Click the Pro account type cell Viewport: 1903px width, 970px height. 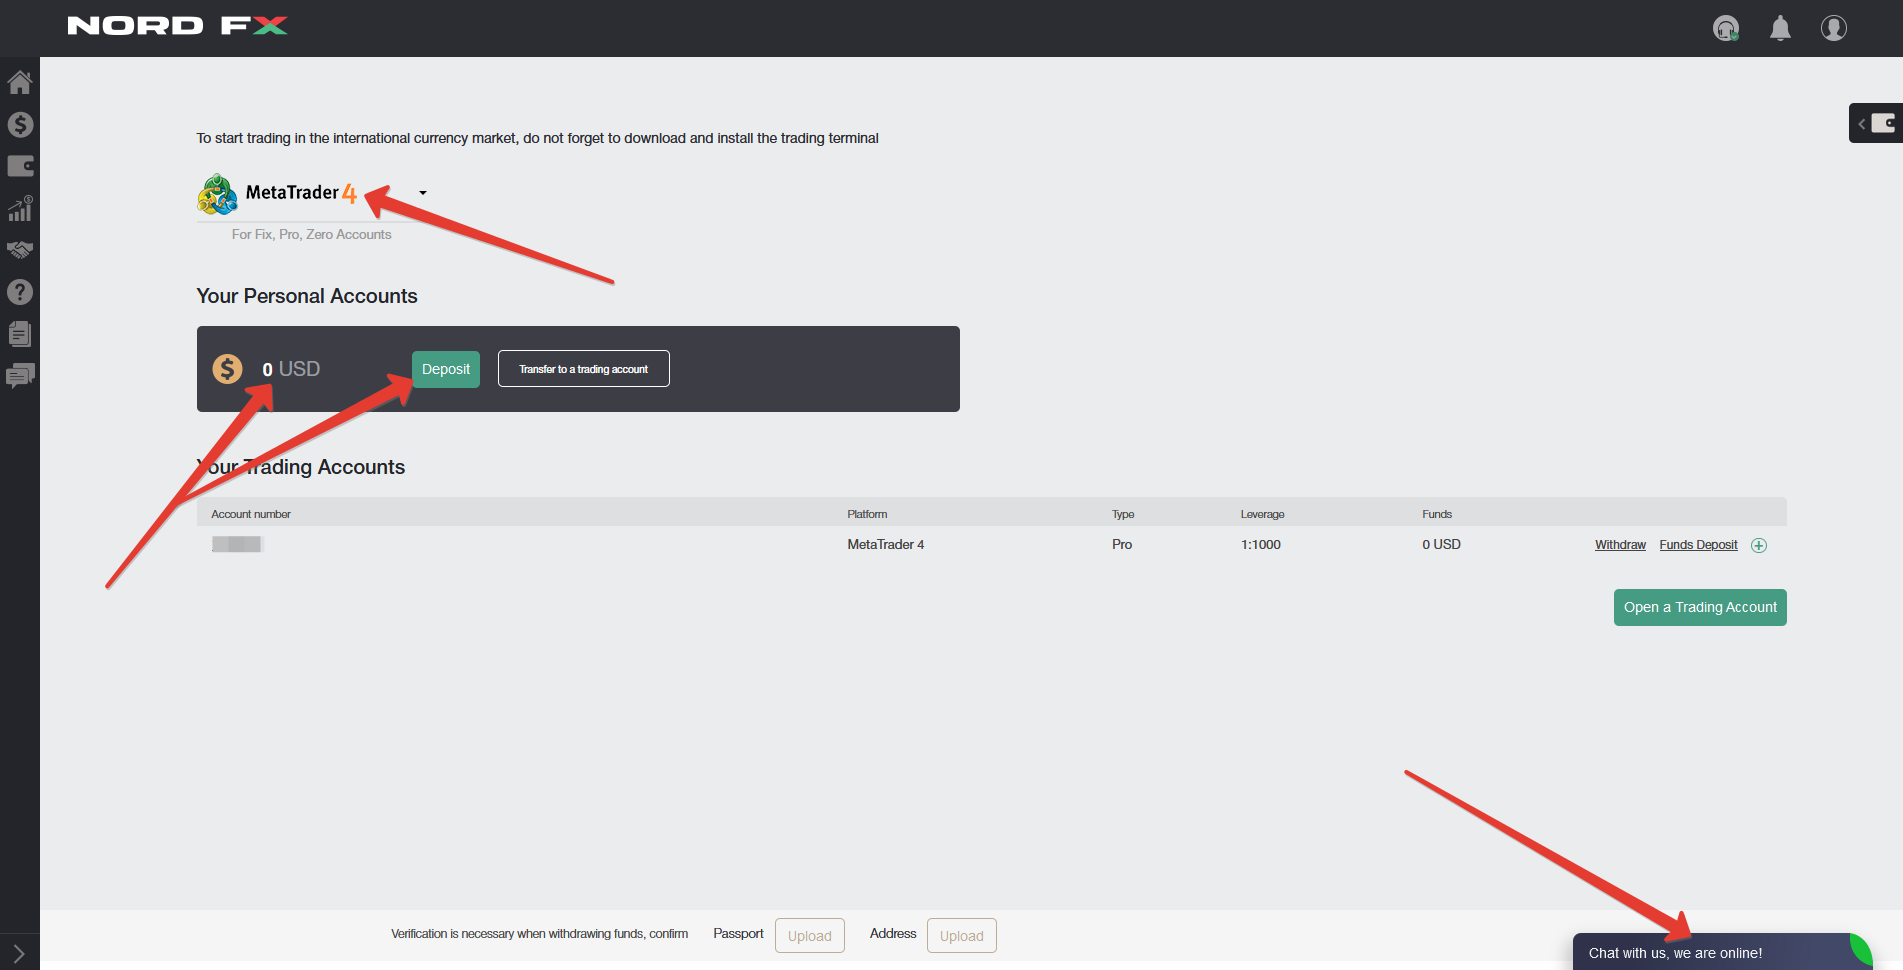point(1122,545)
